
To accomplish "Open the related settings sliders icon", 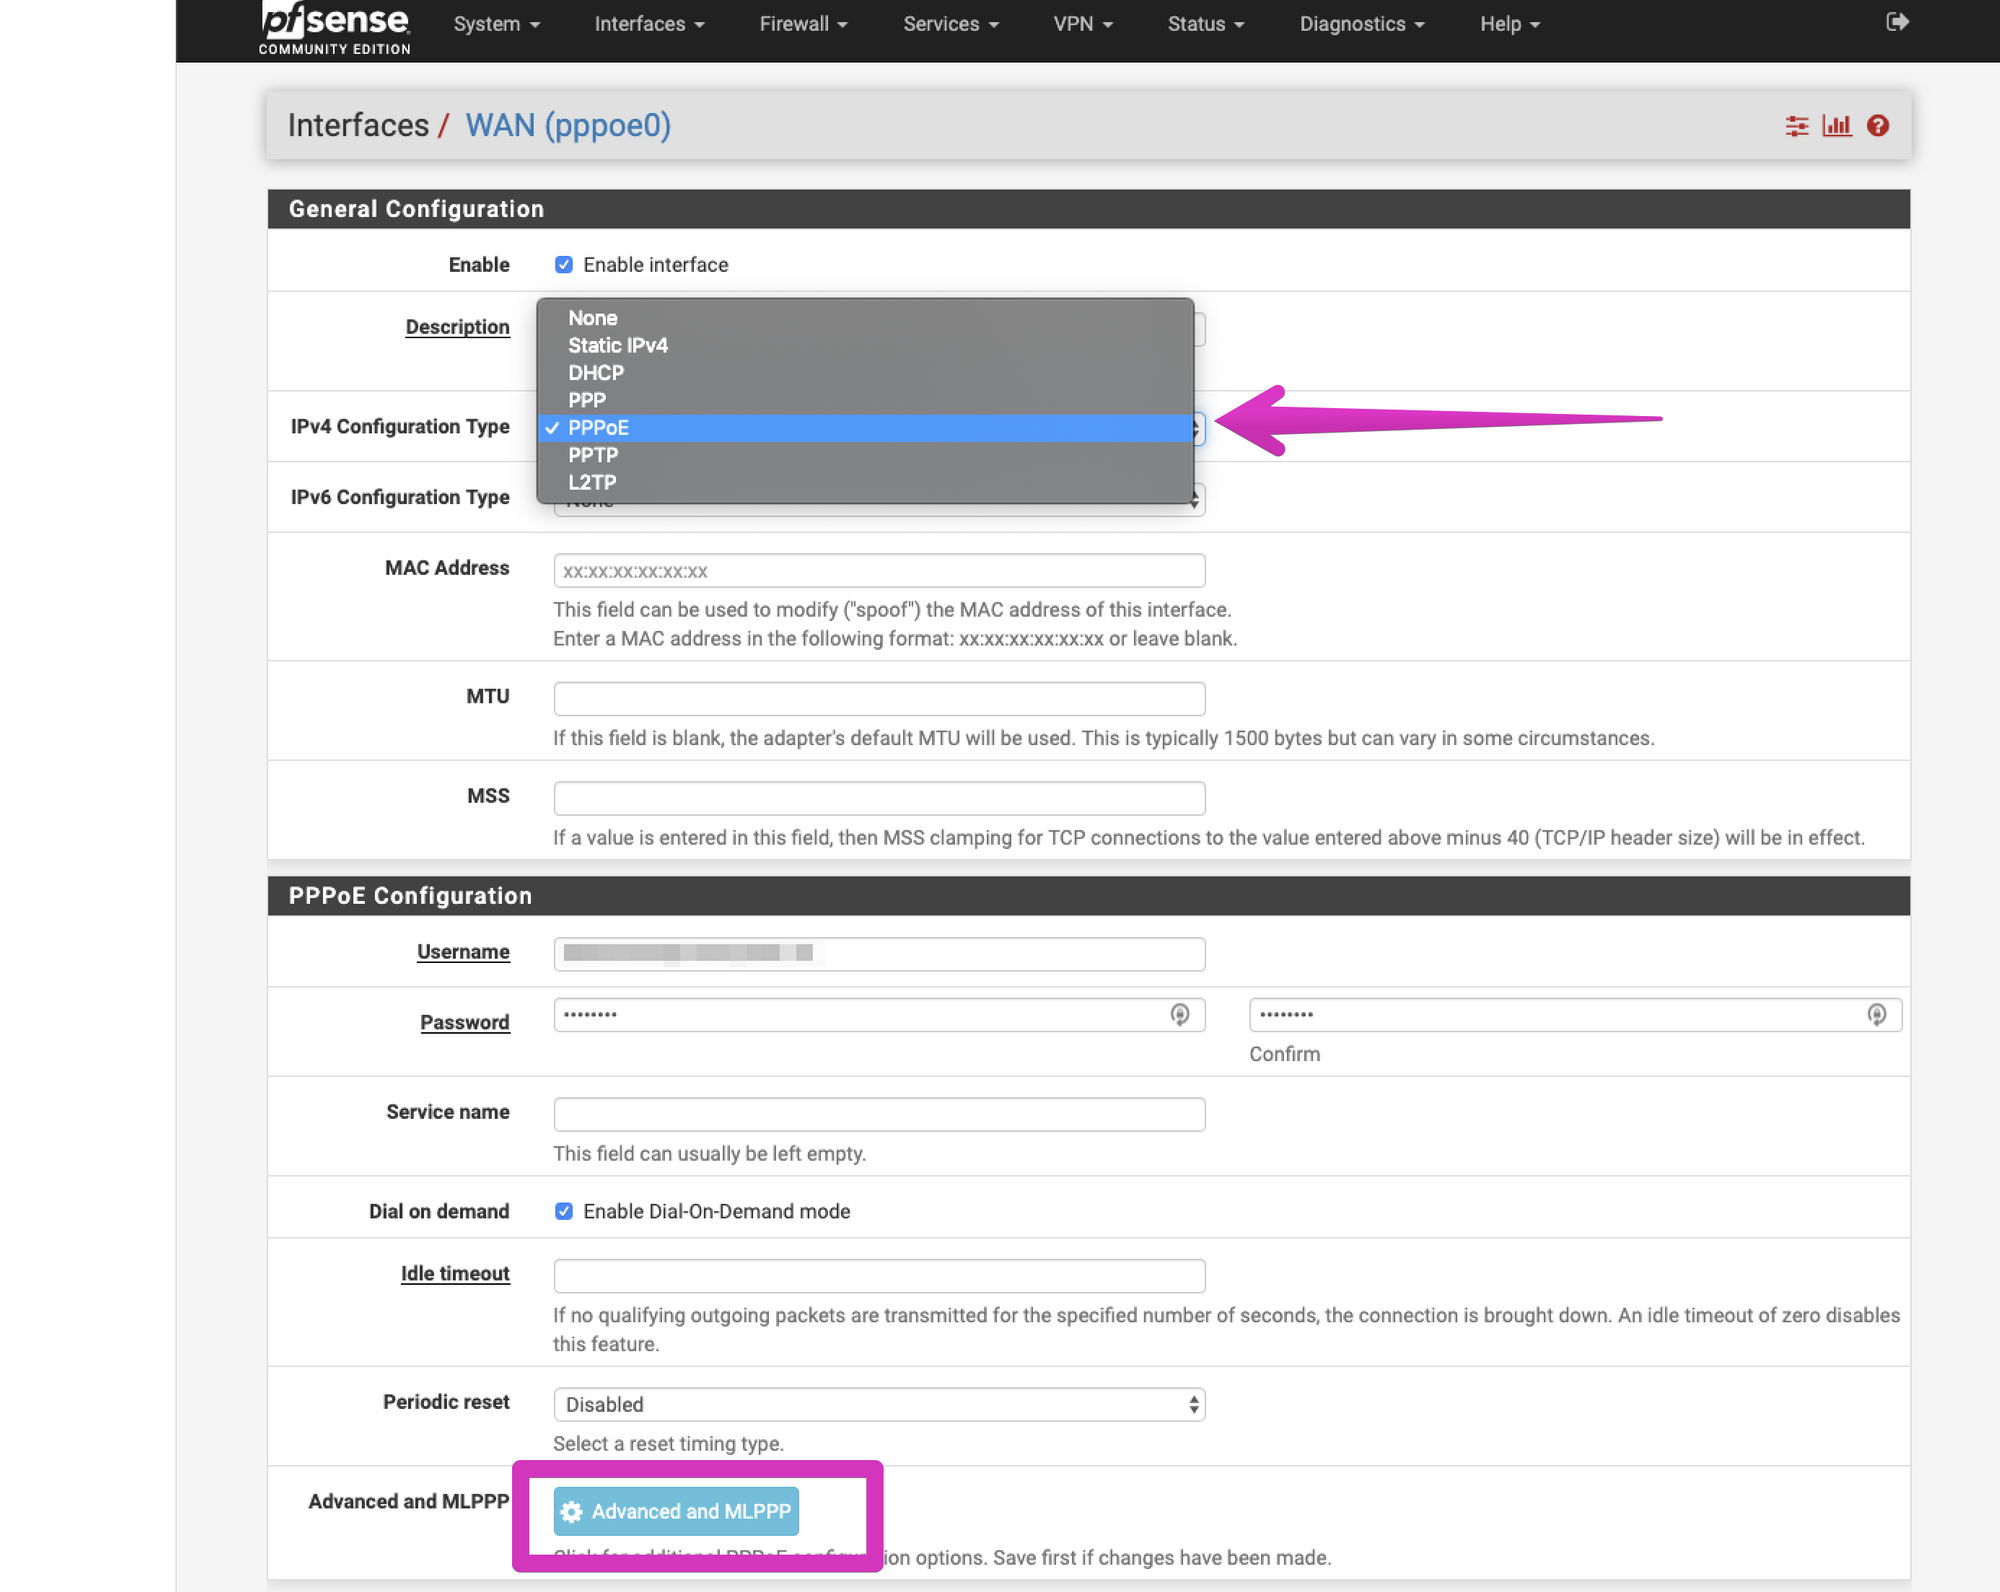I will point(1796,126).
